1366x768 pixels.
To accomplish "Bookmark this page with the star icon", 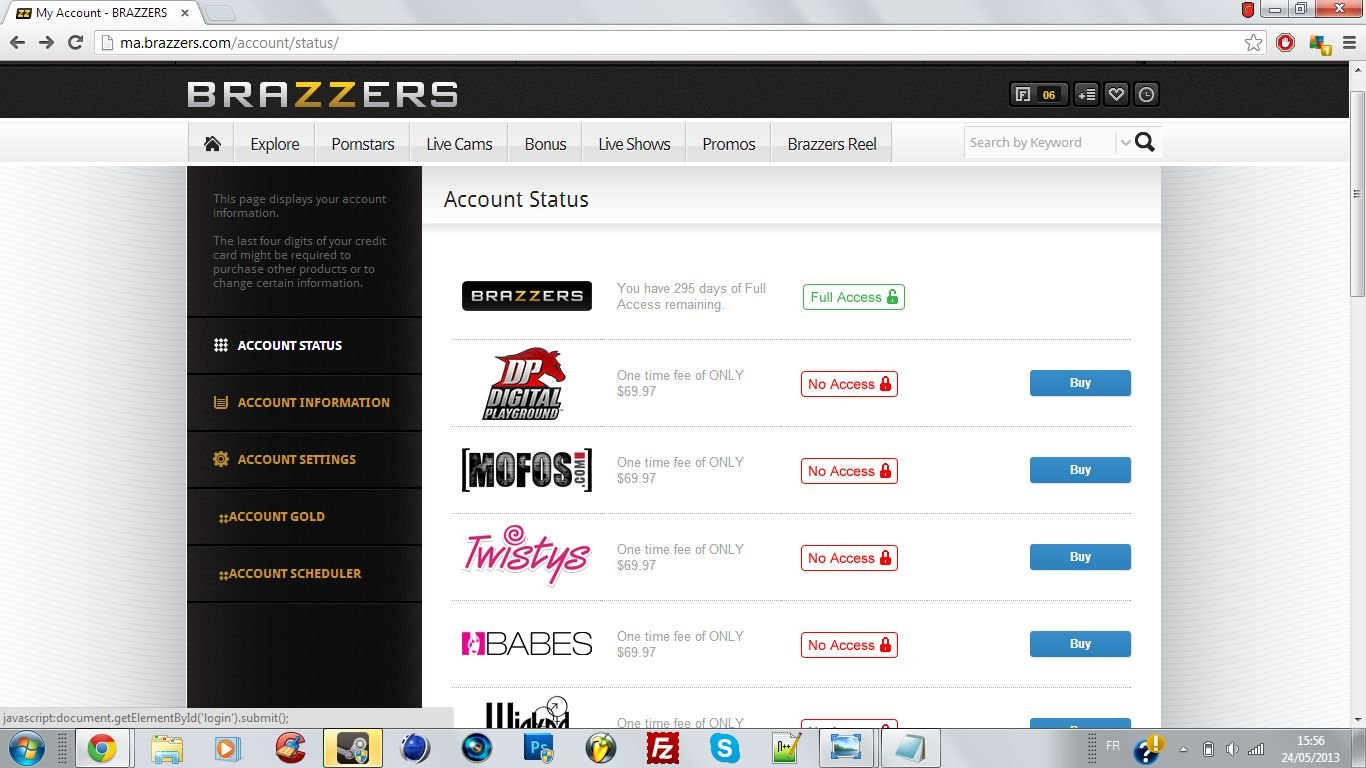I will (1253, 43).
